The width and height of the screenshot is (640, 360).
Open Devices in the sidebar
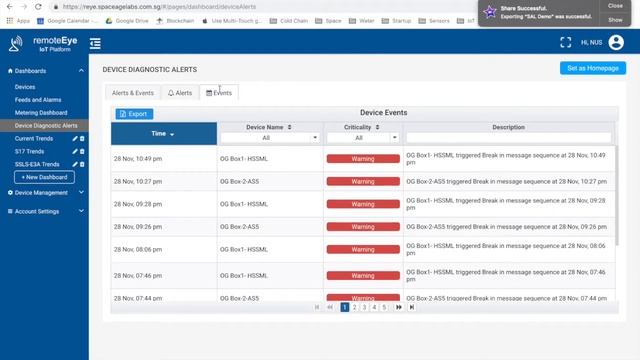click(25, 87)
